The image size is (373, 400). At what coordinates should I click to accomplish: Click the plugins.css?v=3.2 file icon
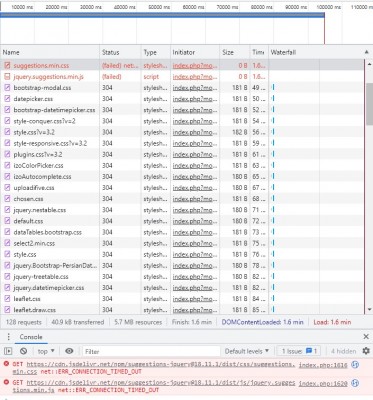pos(7,154)
